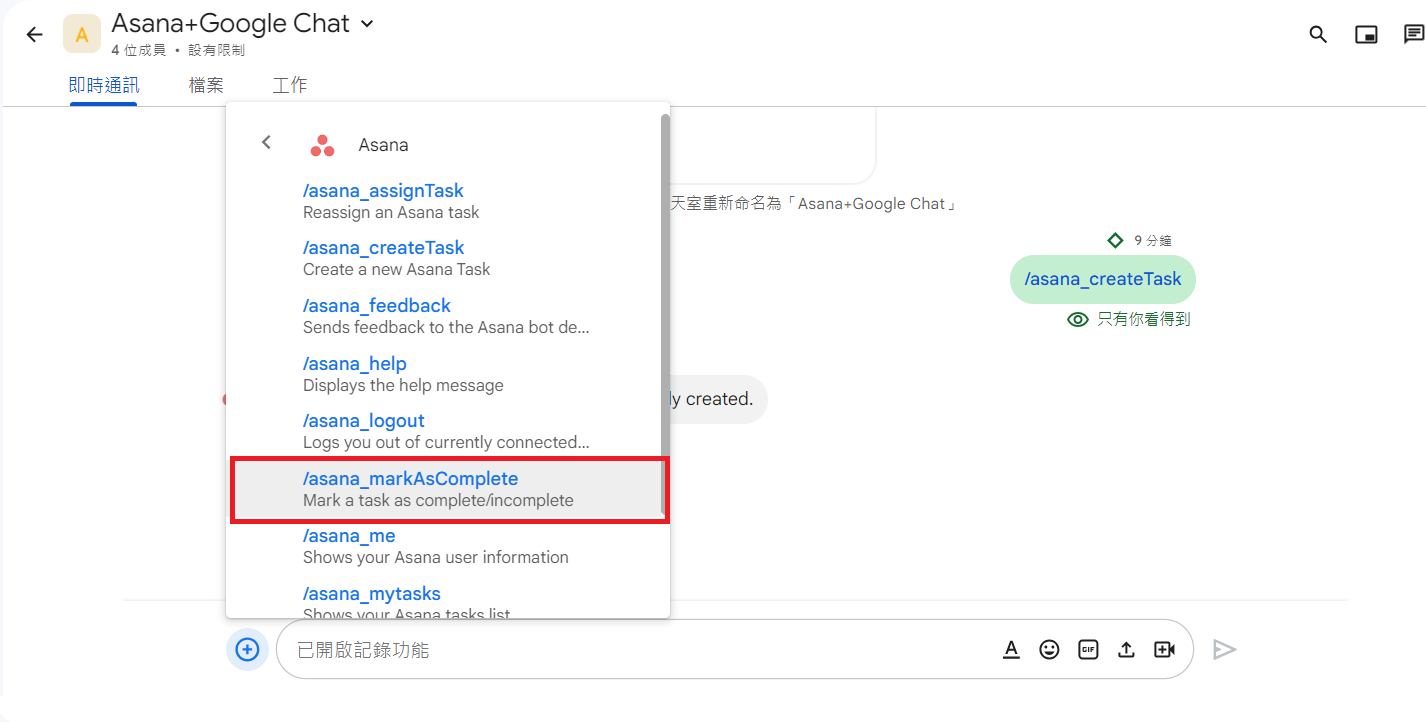Click the green diamond icon near 9 分鐘
Image resolution: width=1426 pixels, height=722 pixels.
coord(1115,240)
